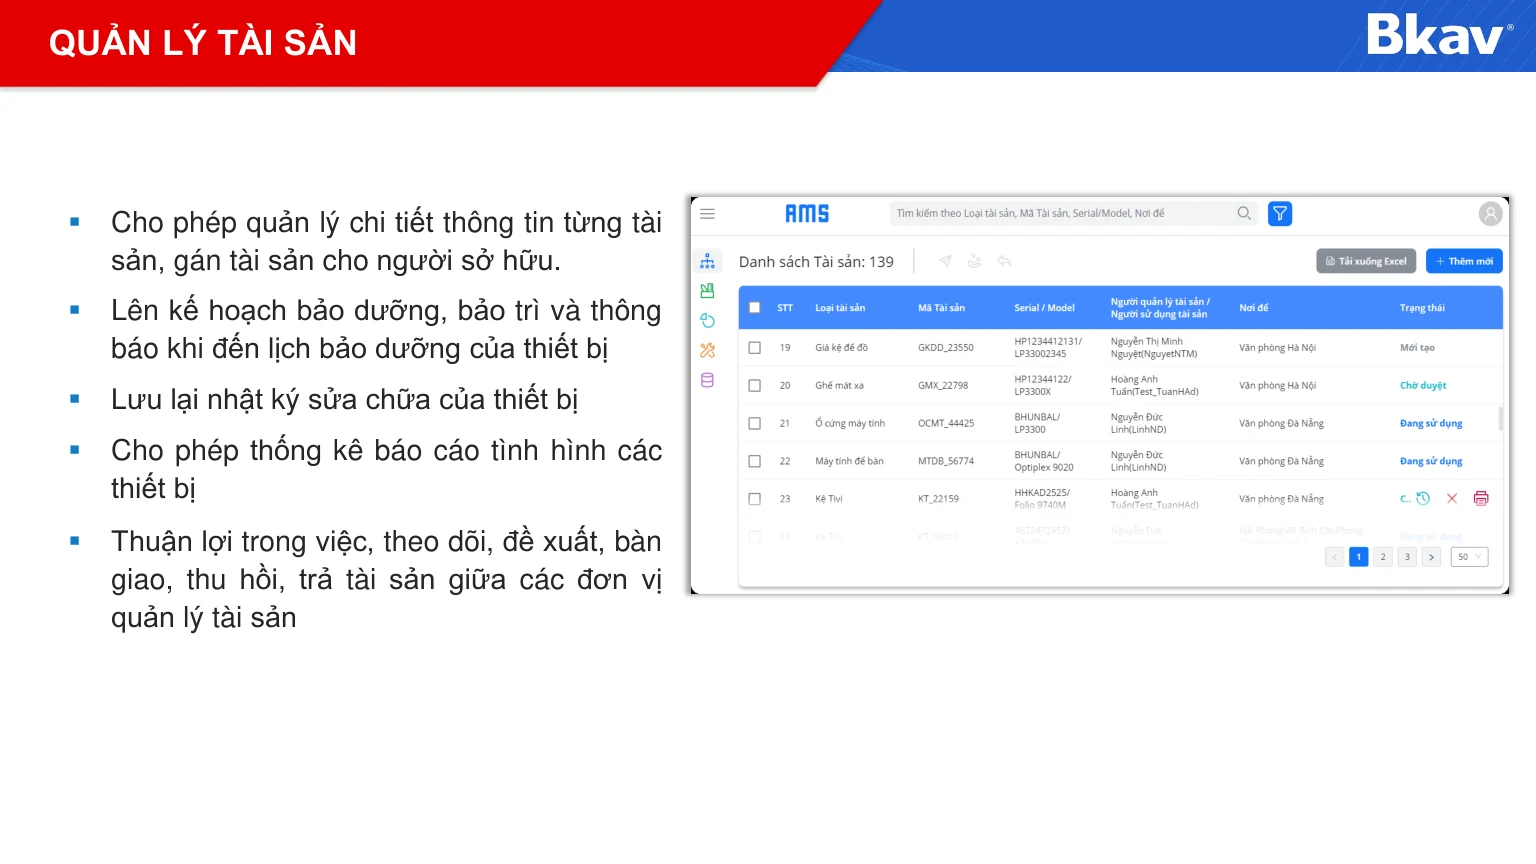Check the box for row 21 Ổ cứng máy tính
The height and width of the screenshot is (864, 1536).
pyautogui.click(x=755, y=423)
